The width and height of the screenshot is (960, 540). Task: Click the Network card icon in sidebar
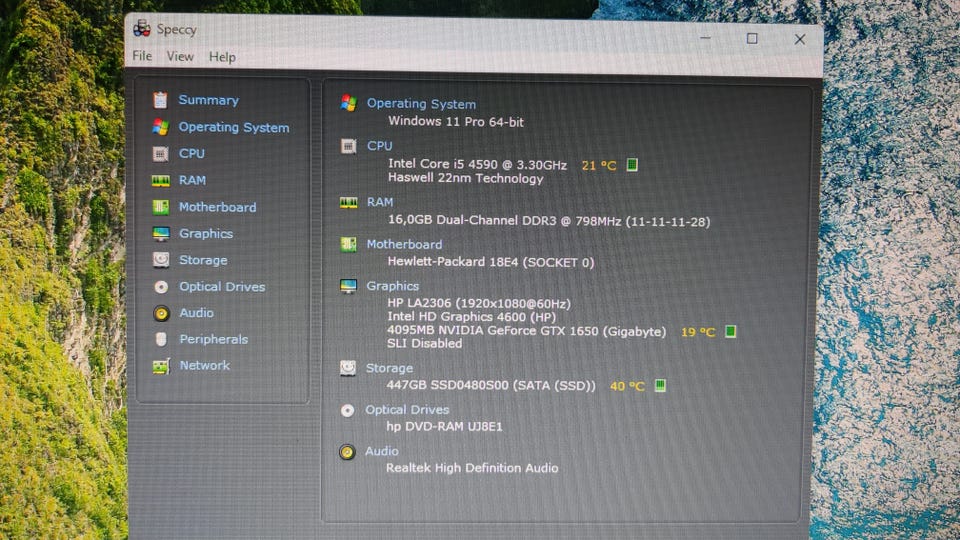click(161, 366)
